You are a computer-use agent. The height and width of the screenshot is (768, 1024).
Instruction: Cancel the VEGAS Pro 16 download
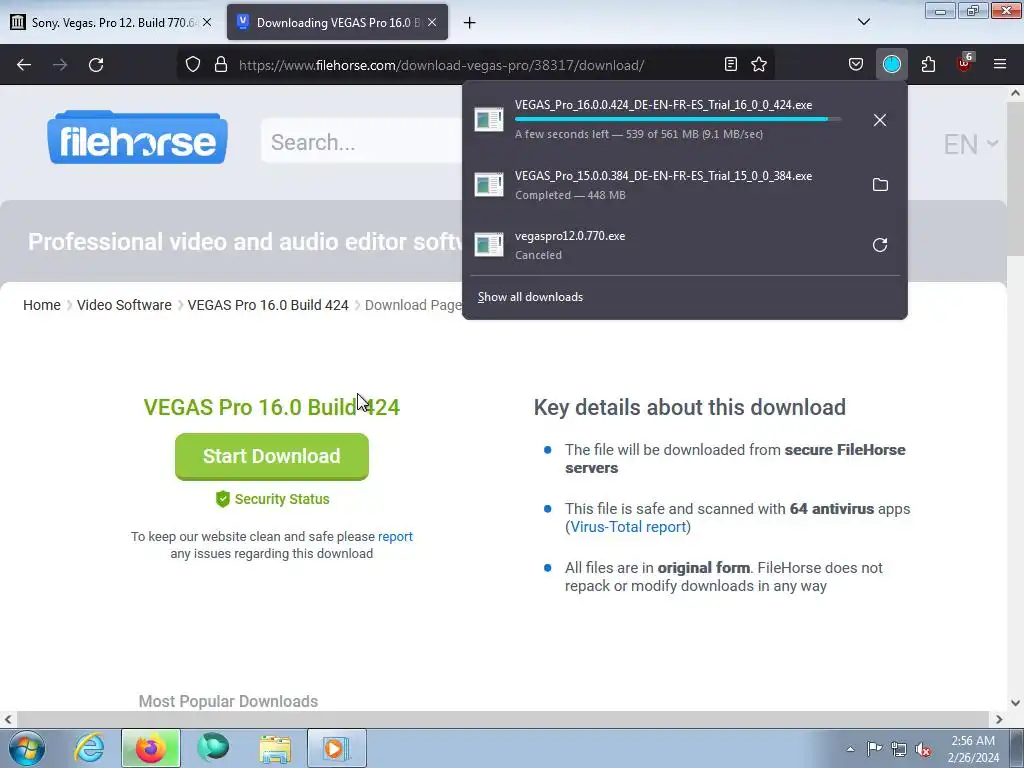click(880, 120)
